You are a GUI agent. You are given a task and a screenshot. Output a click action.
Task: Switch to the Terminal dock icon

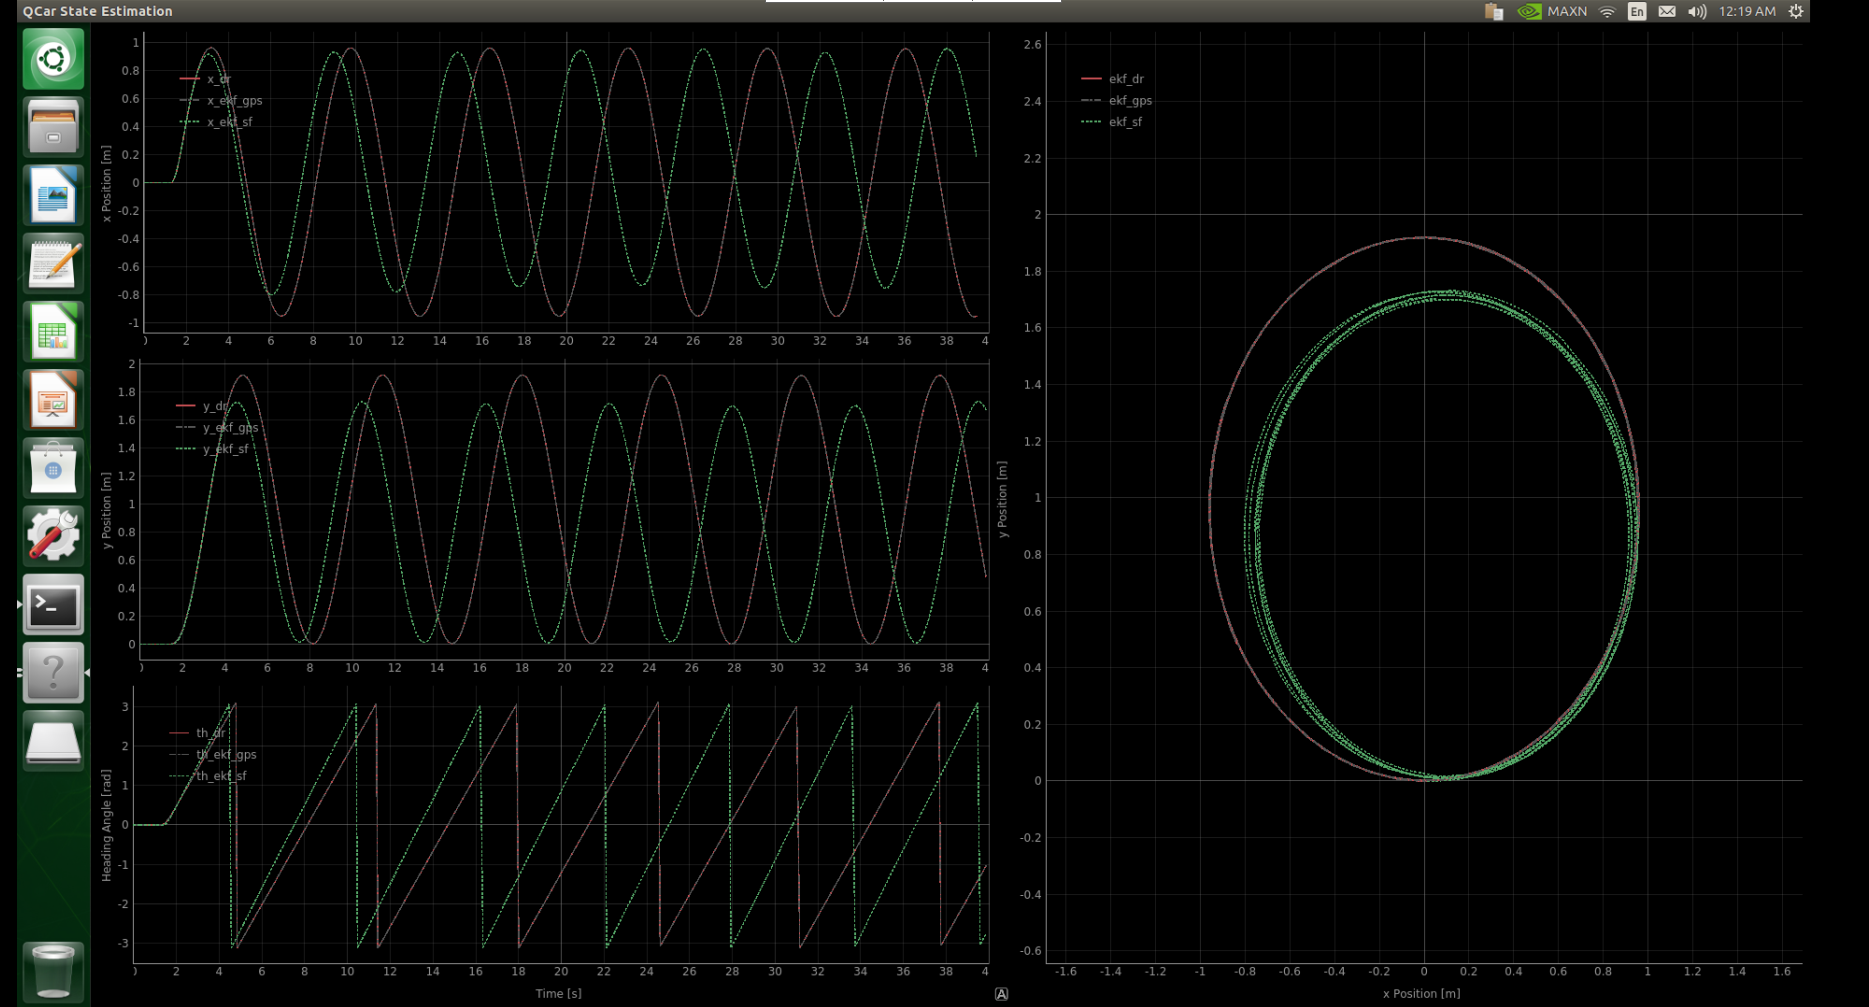(x=53, y=604)
